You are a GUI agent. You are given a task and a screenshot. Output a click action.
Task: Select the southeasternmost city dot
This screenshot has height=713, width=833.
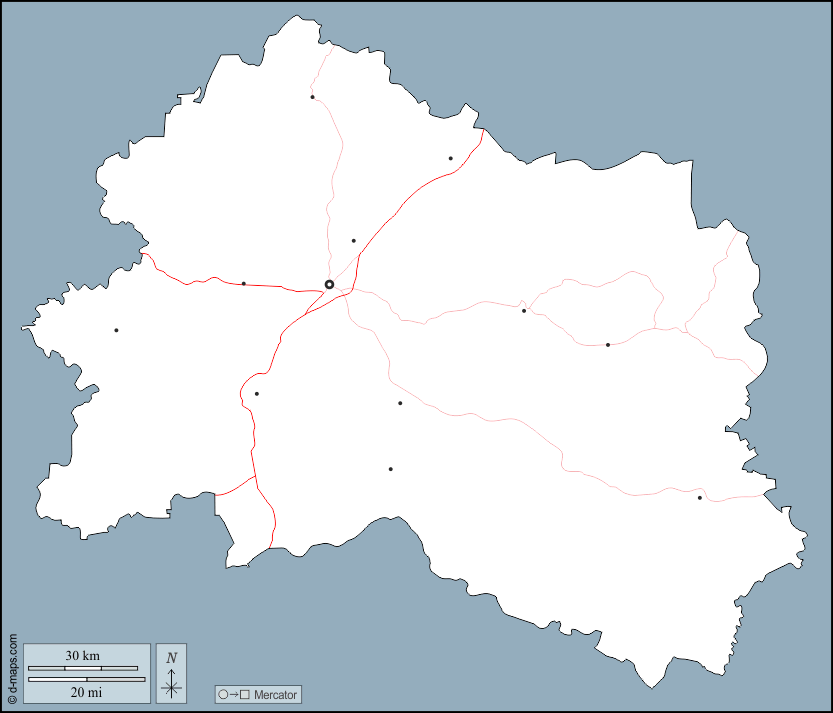pyautogui.click(x=700, y=498)
